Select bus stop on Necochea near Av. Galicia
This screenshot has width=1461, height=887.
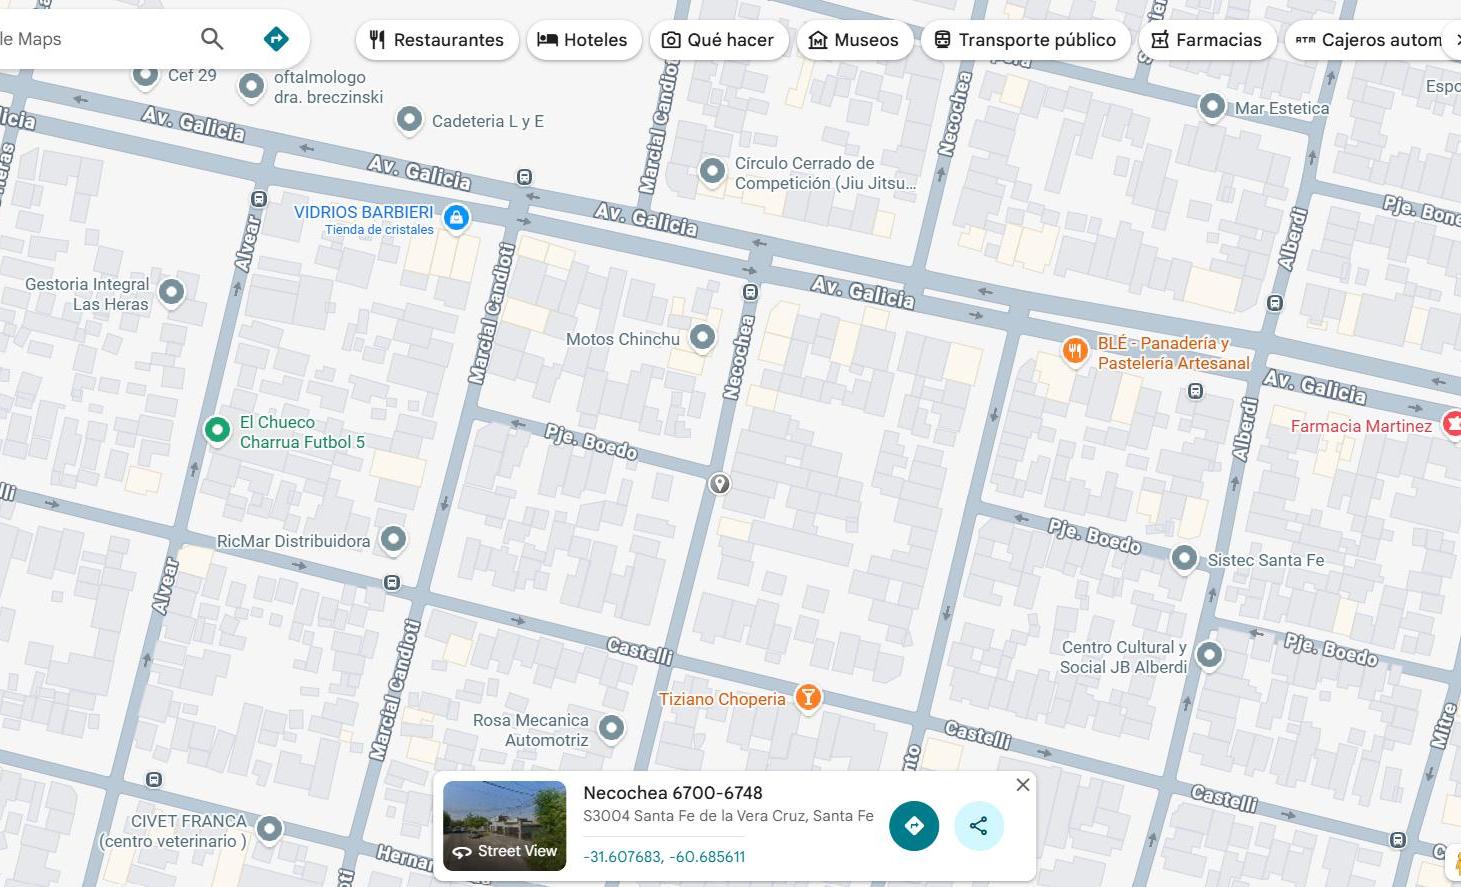(x=750, y=292)
